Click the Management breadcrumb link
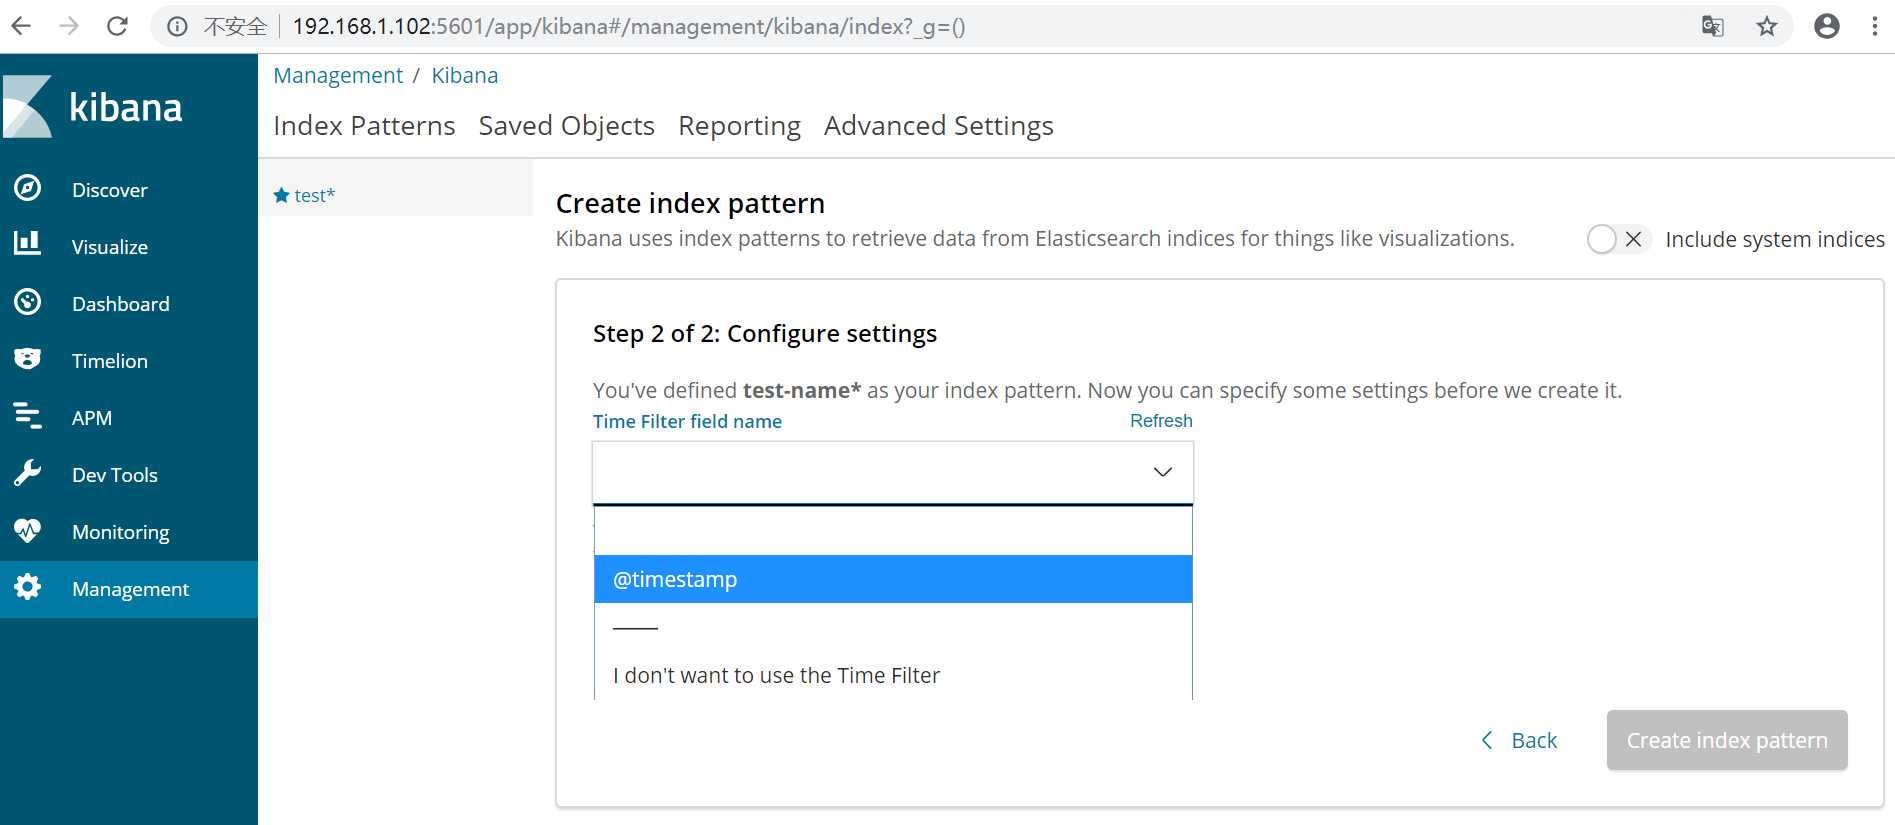The height and width of the screenshot is (825, 1895). coord(338,76)
